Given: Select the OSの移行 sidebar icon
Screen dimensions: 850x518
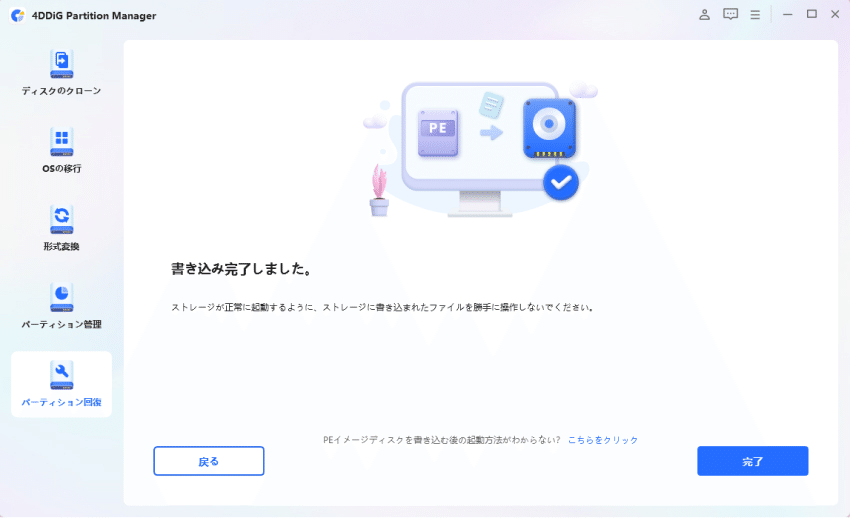Looking at the screenshot, I should [62, 141].
